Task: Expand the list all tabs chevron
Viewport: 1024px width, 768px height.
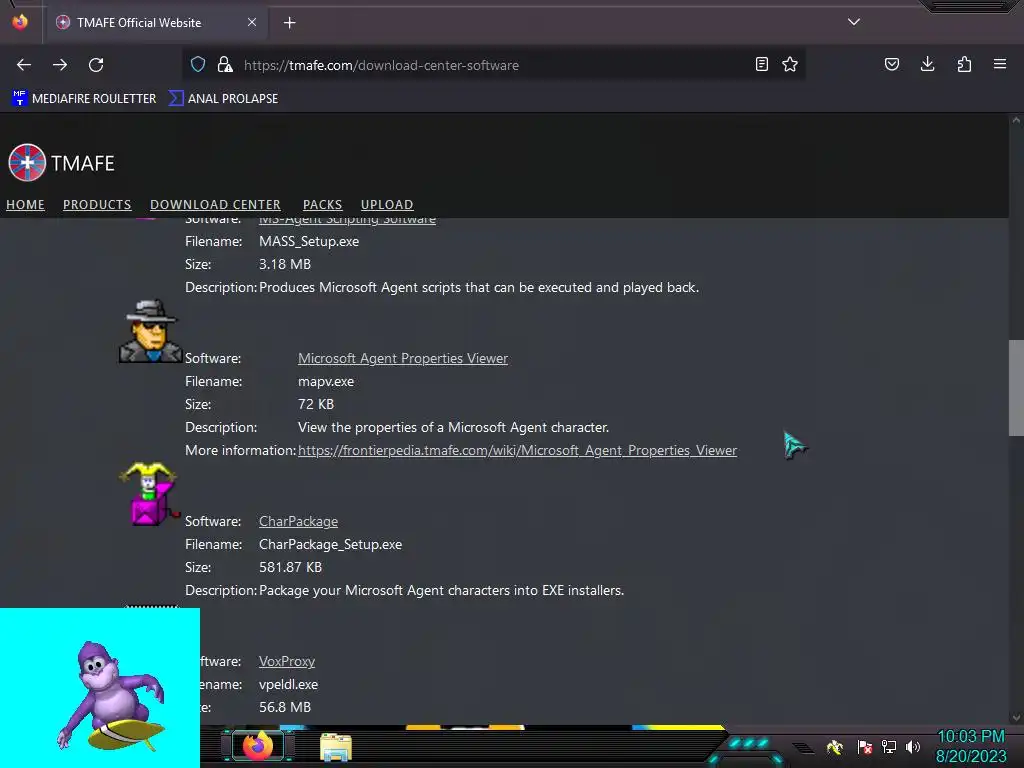Action: [854, 22]
